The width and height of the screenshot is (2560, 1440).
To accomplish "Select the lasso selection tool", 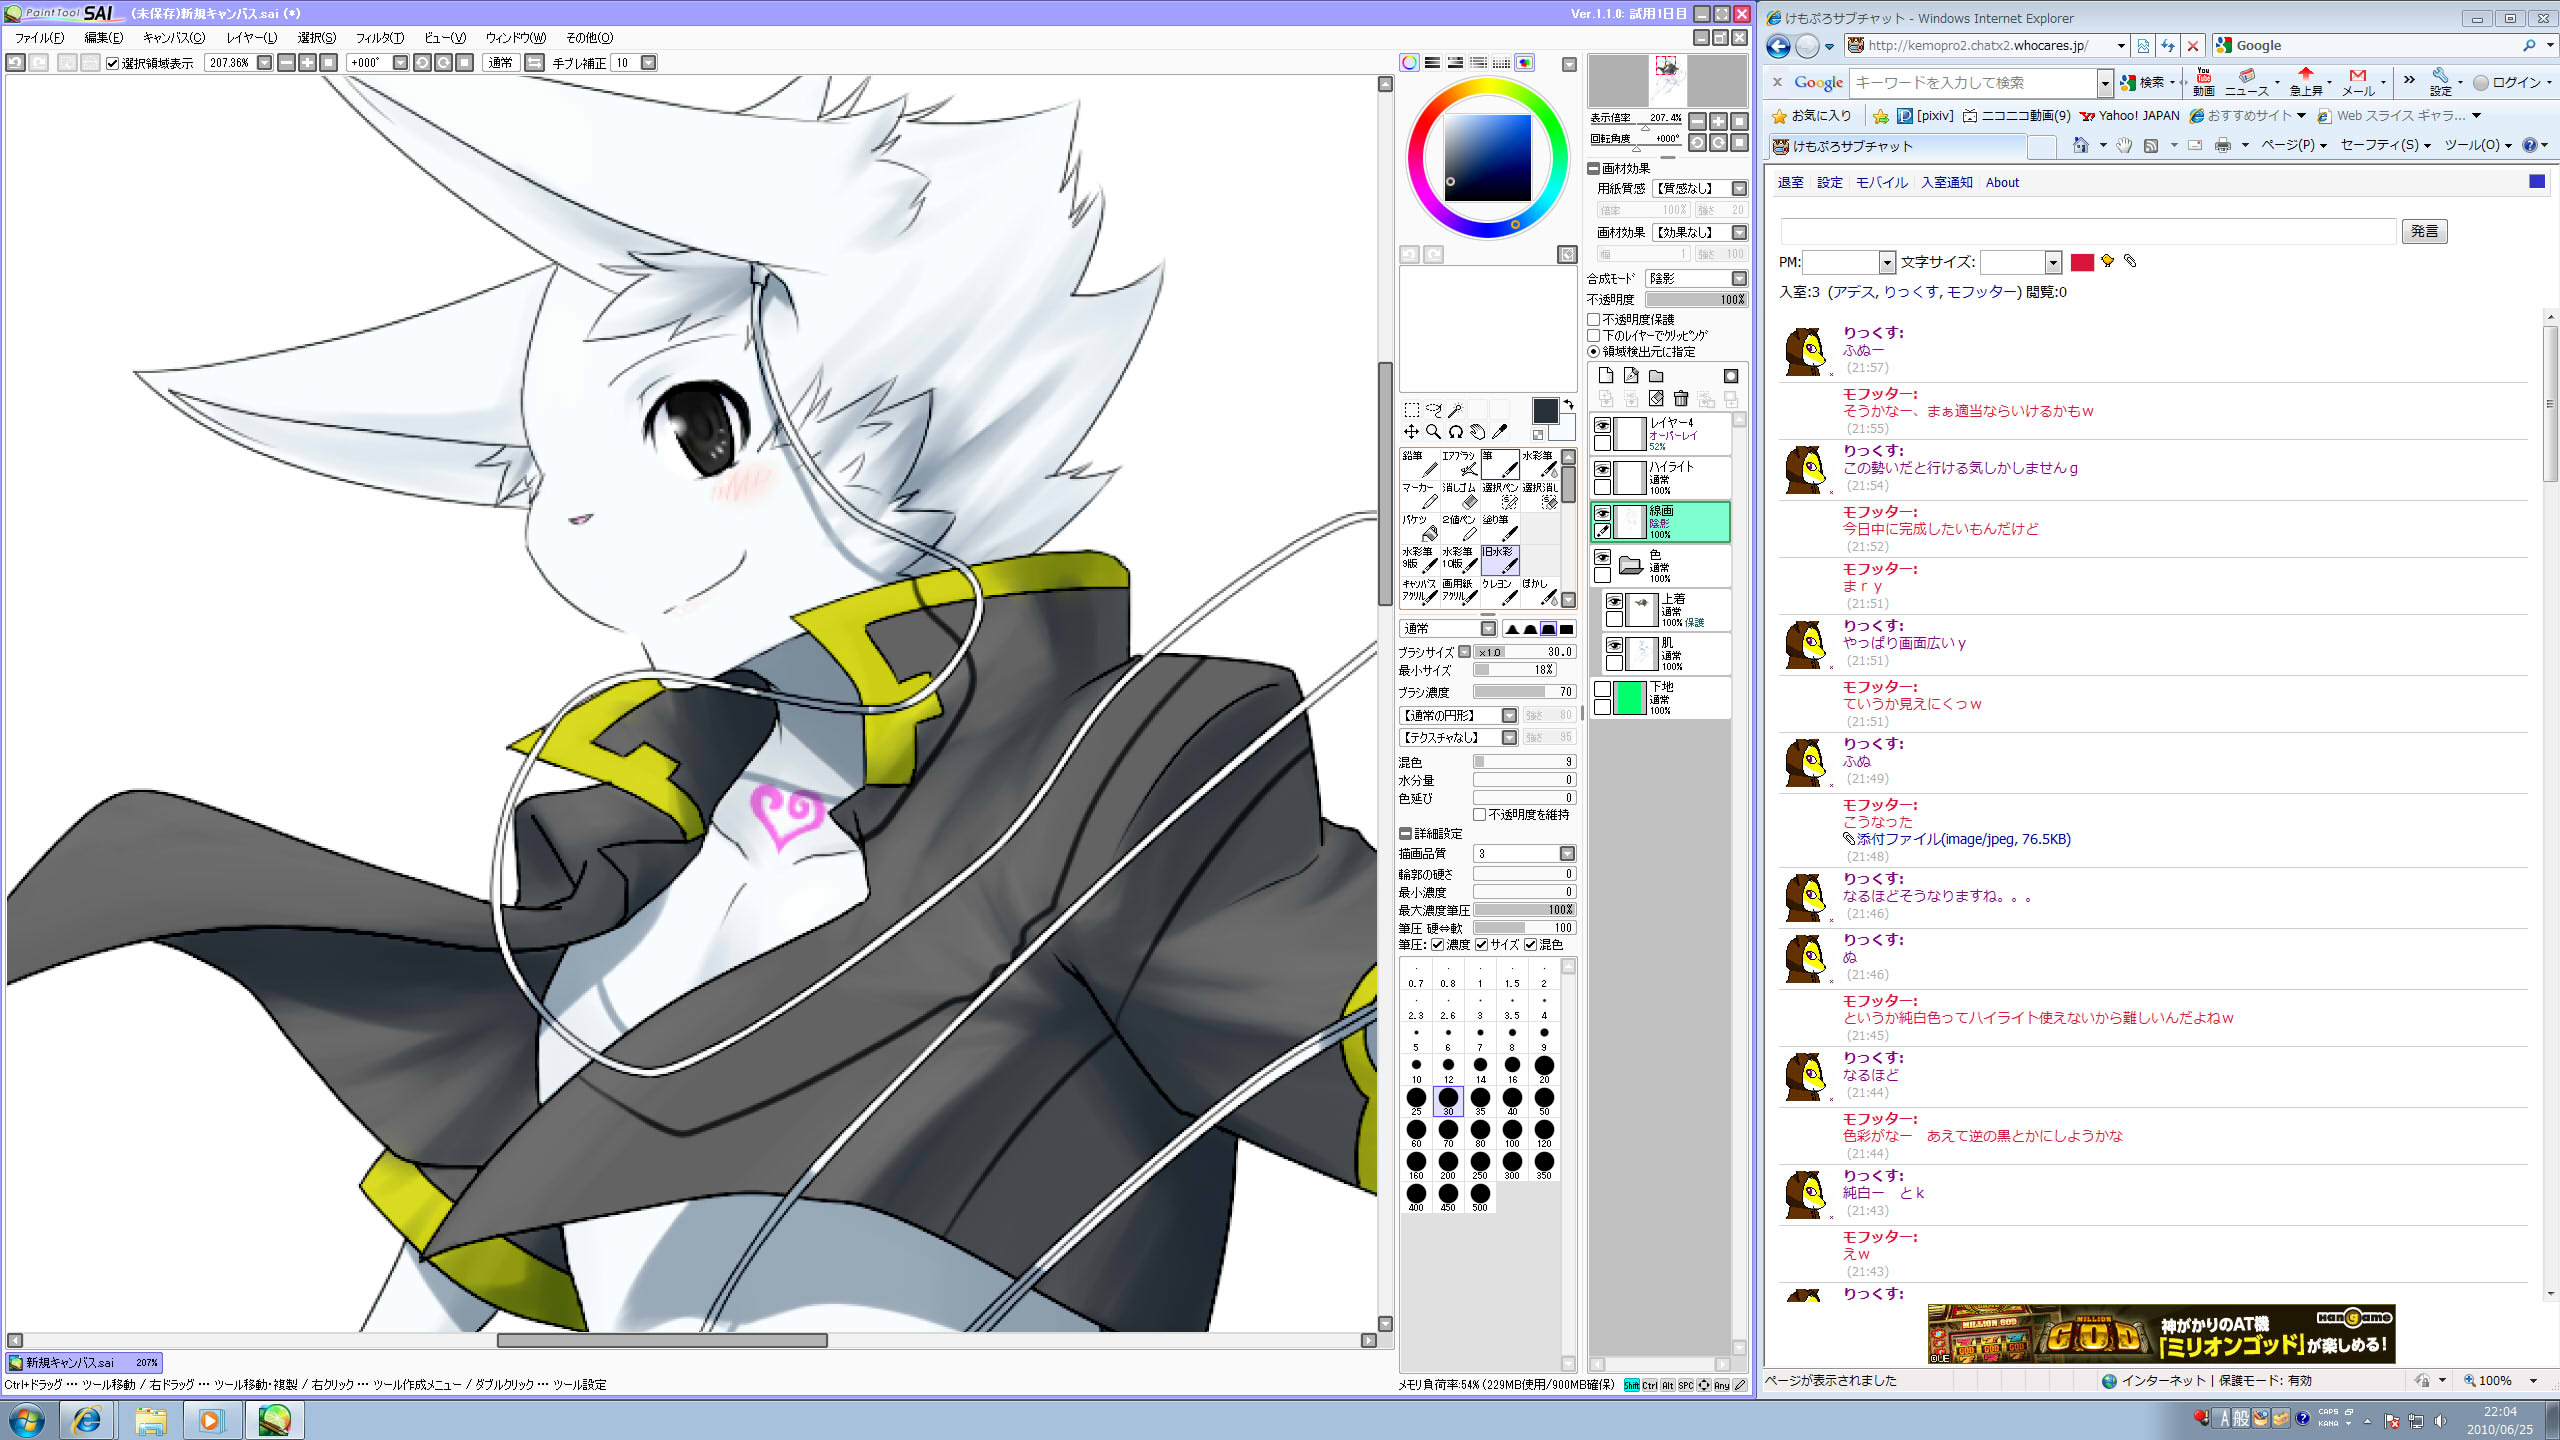I will 1433,410.
